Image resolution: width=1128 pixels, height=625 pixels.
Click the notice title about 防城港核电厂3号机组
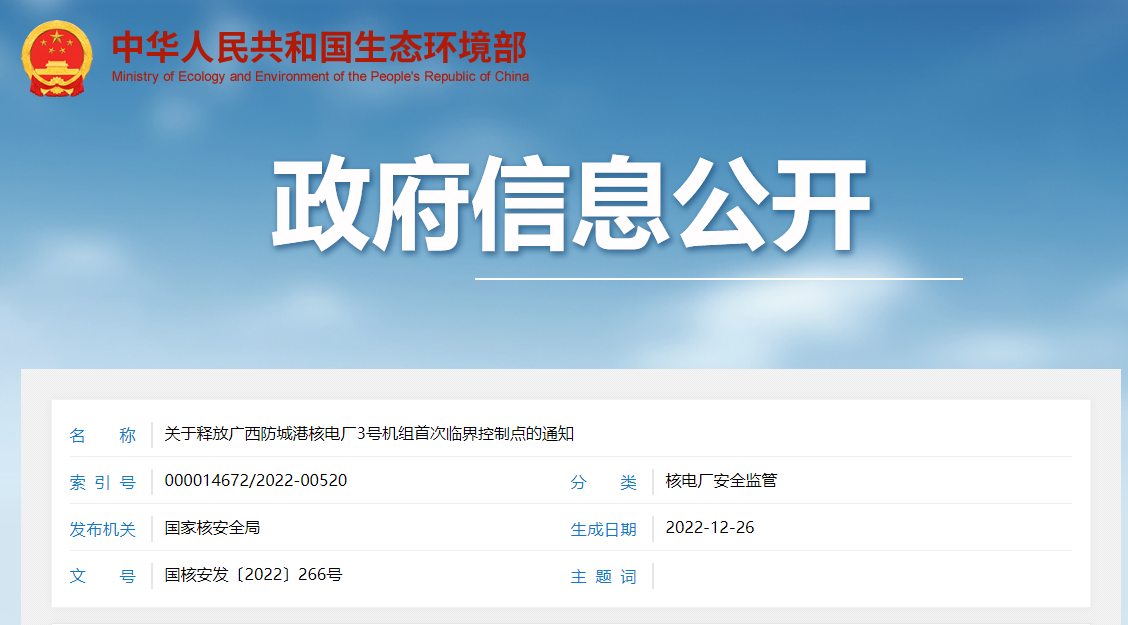369,434
